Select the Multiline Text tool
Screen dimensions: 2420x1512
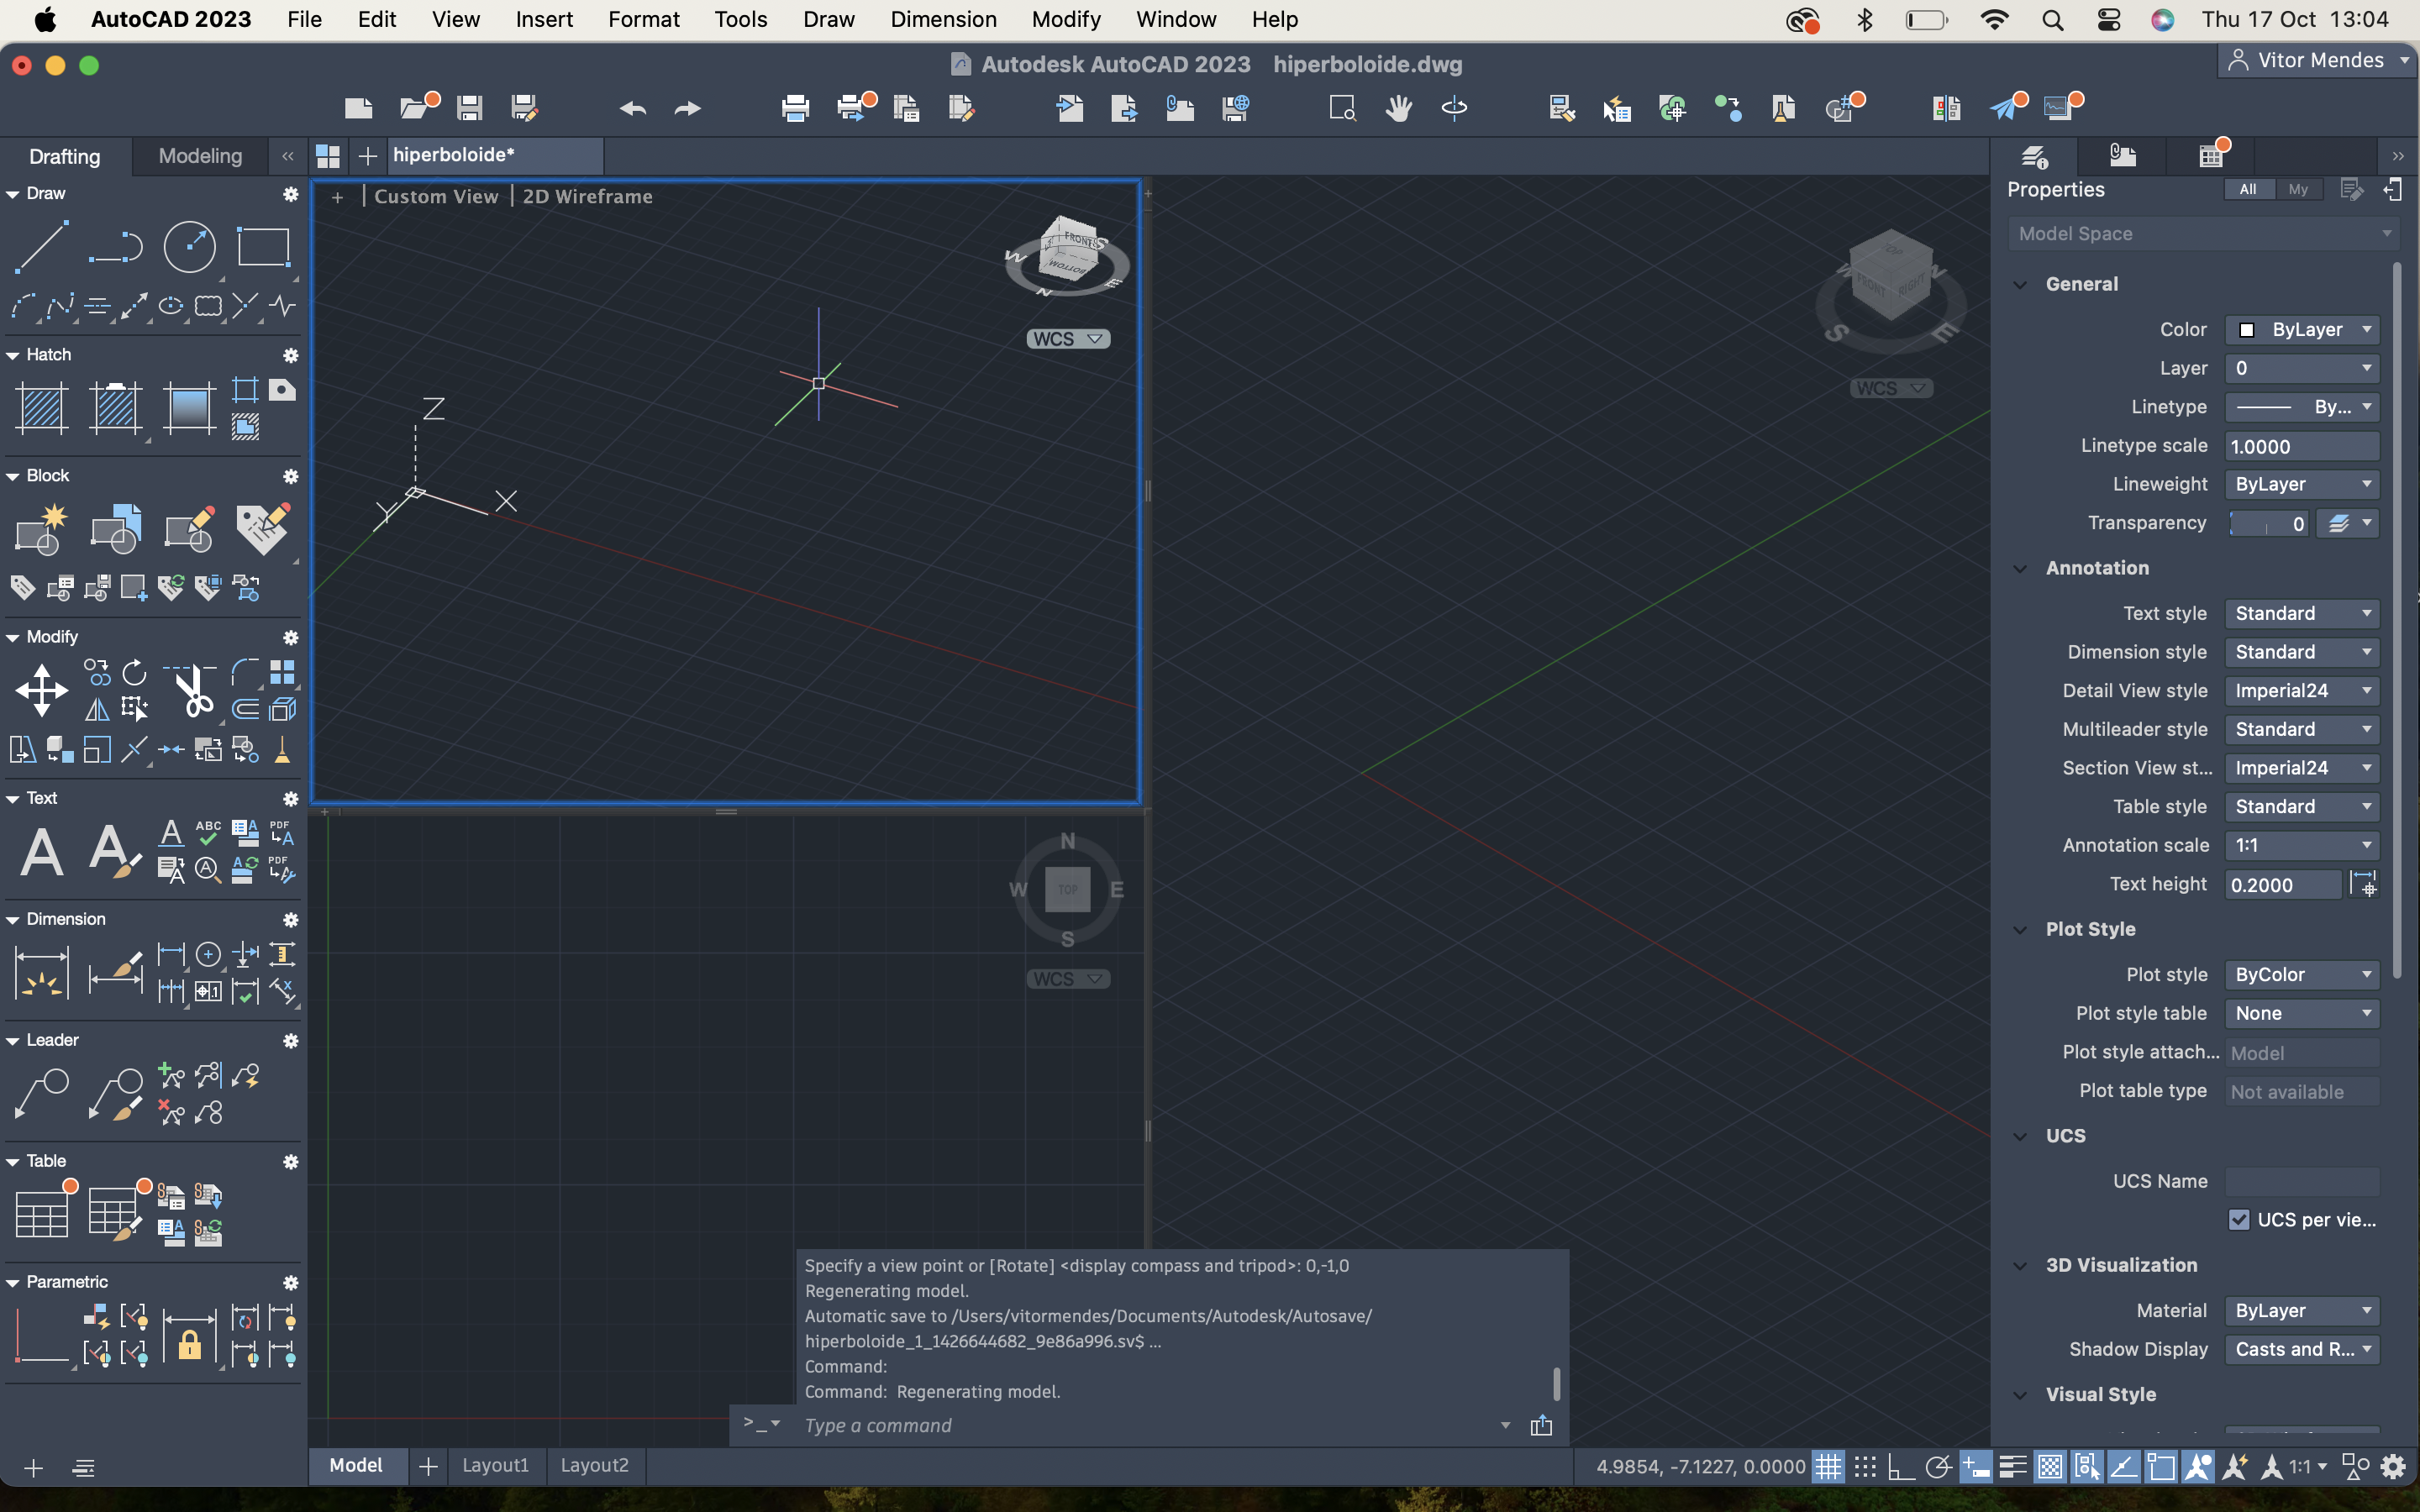pyautogui.click(x=41, y=852)
